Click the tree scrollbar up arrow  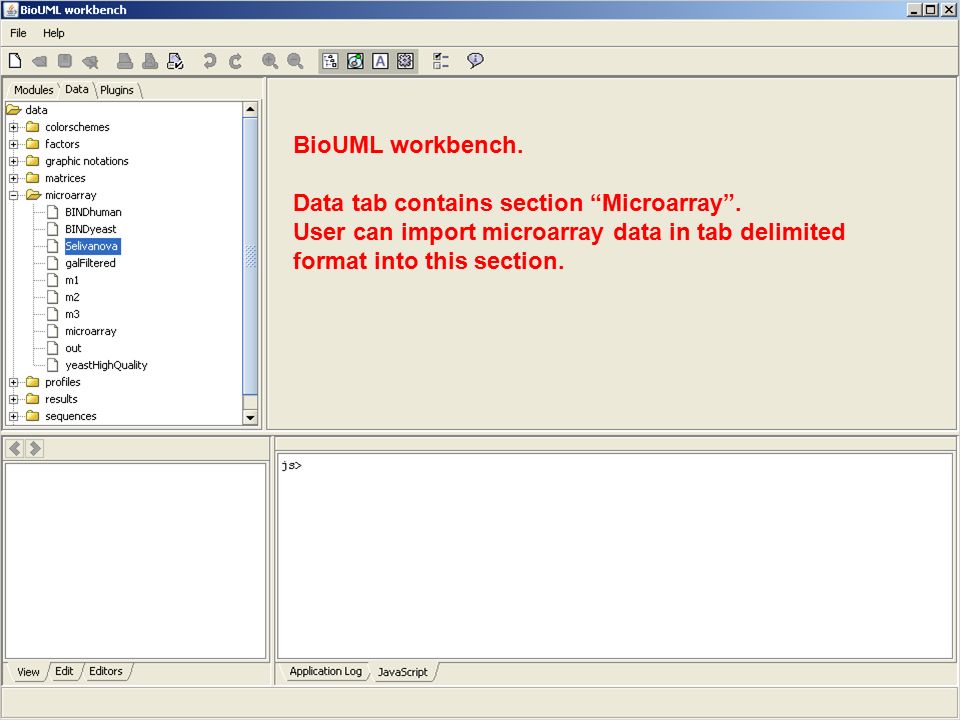tap(250, 110)
